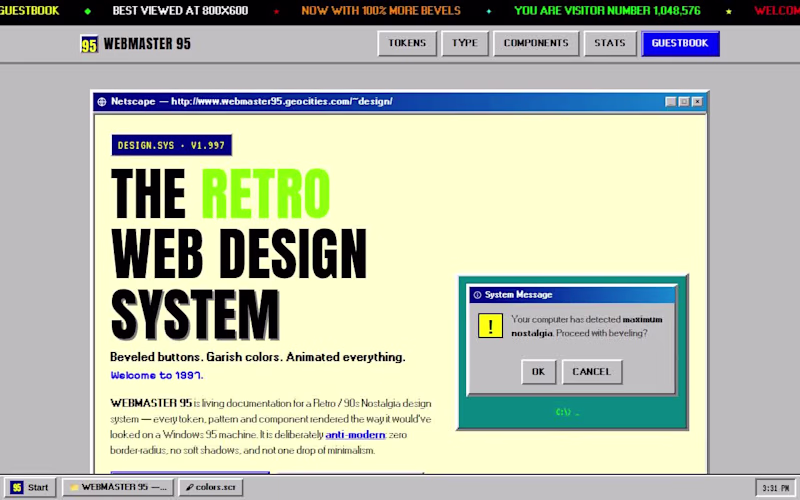
Task: Click the Beveled buttons tagline text
Action: pyautogui.click(x=258, y=357)
